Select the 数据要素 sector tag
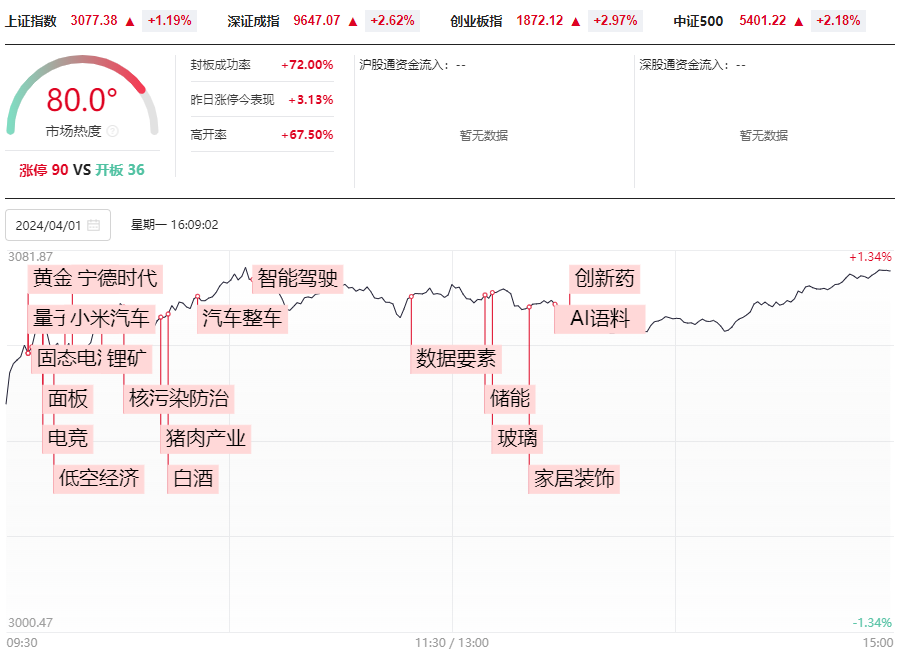The height and width of the screenshot is (661, 910). click(x=456, y=359)
